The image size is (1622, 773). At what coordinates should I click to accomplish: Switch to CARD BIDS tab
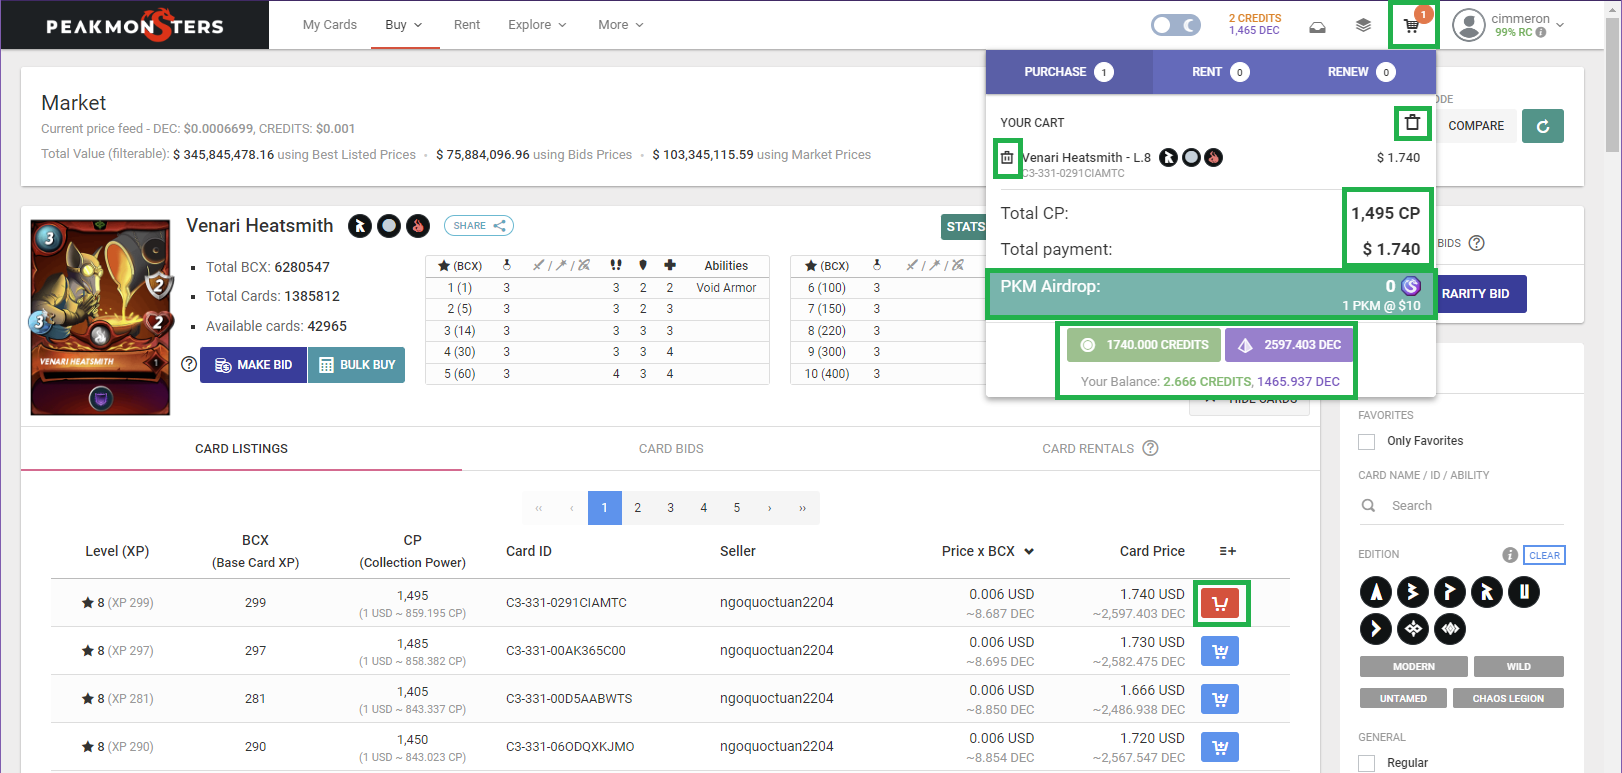671,449
